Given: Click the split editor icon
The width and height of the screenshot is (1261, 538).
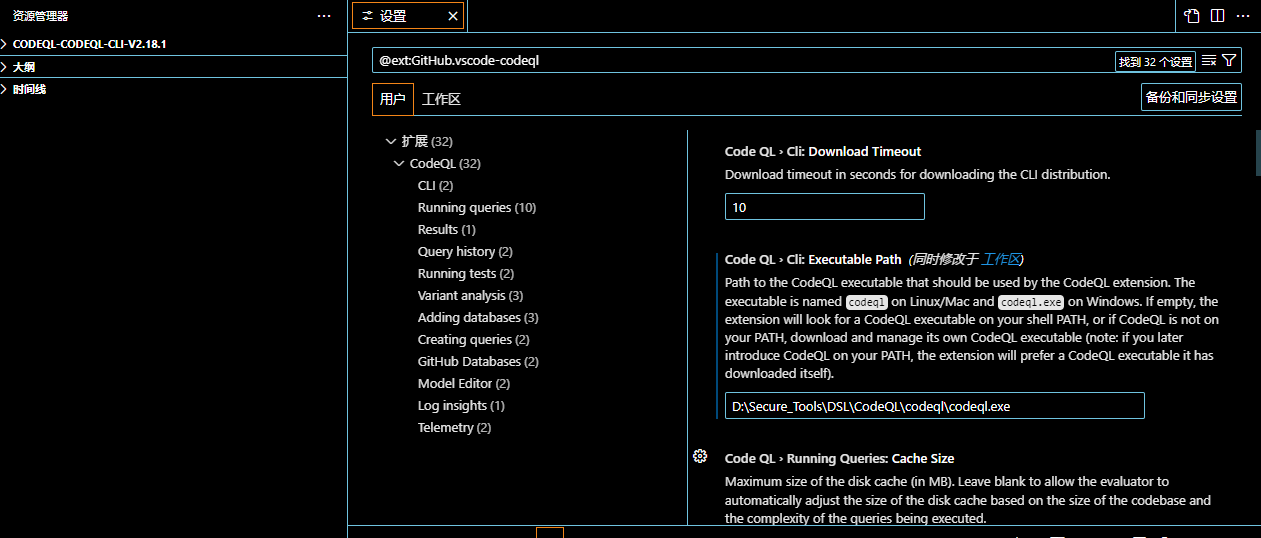Looking at the screenshot, I should pos(1217,16).
